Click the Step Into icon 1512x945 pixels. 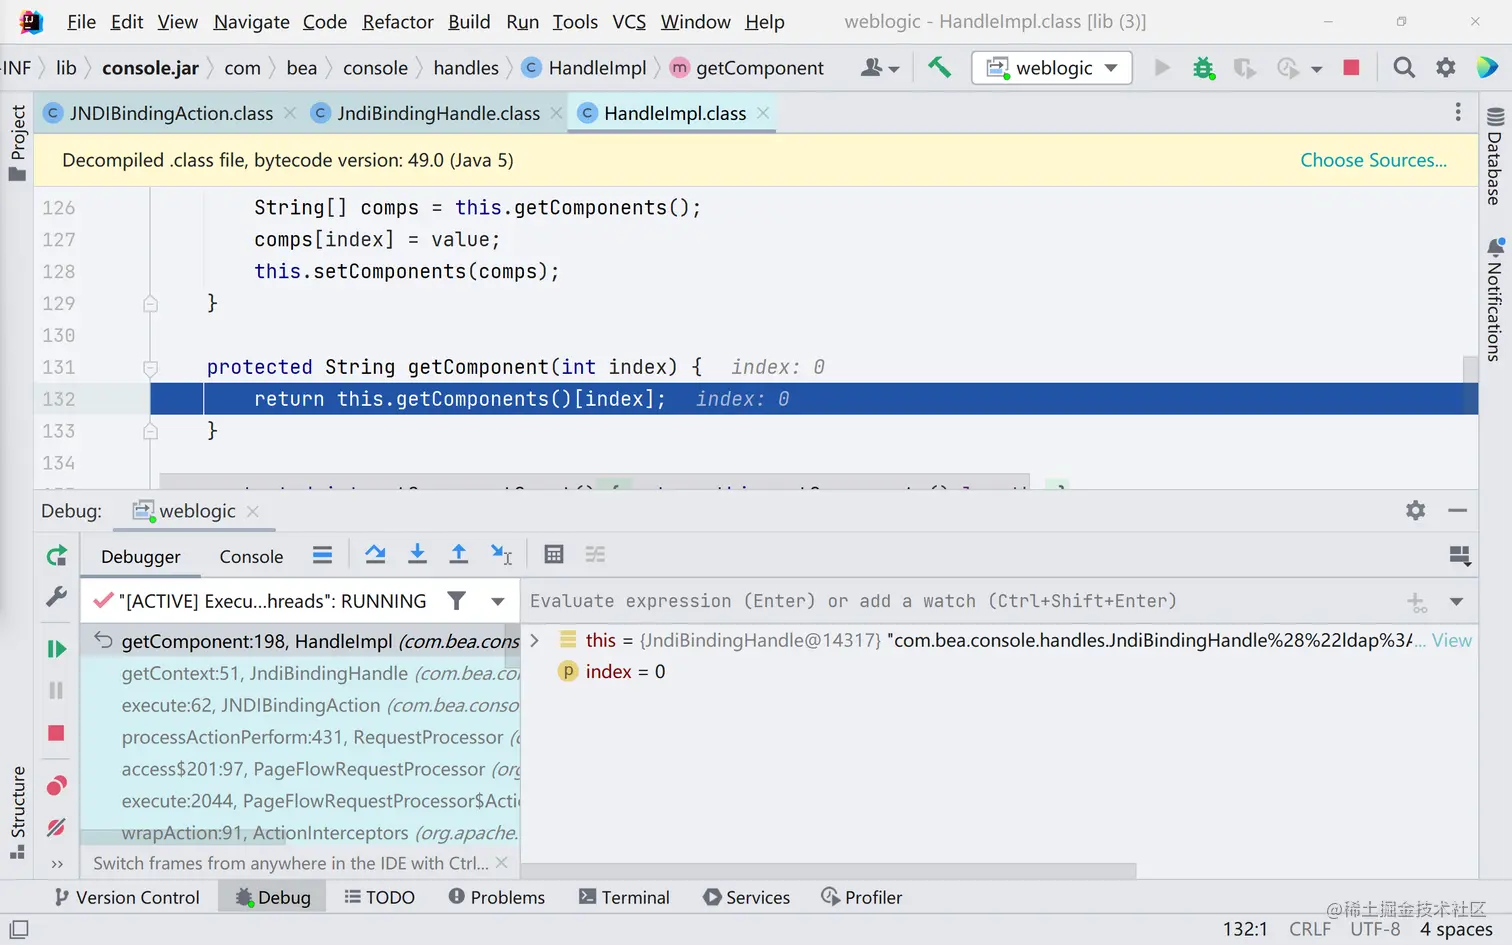tap(418, 554)
